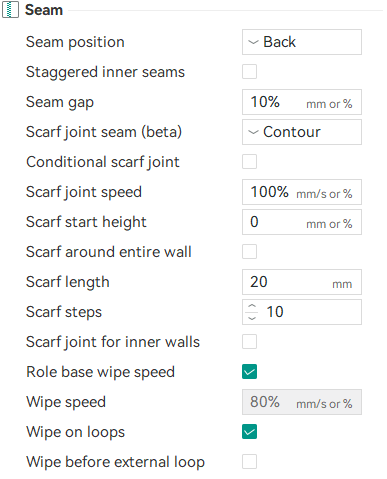The height and width of the screenshot is (479, 387).
Task: Tick Scarf joint for inner walls
Action: pyautogui.click(x=249, y=342)
